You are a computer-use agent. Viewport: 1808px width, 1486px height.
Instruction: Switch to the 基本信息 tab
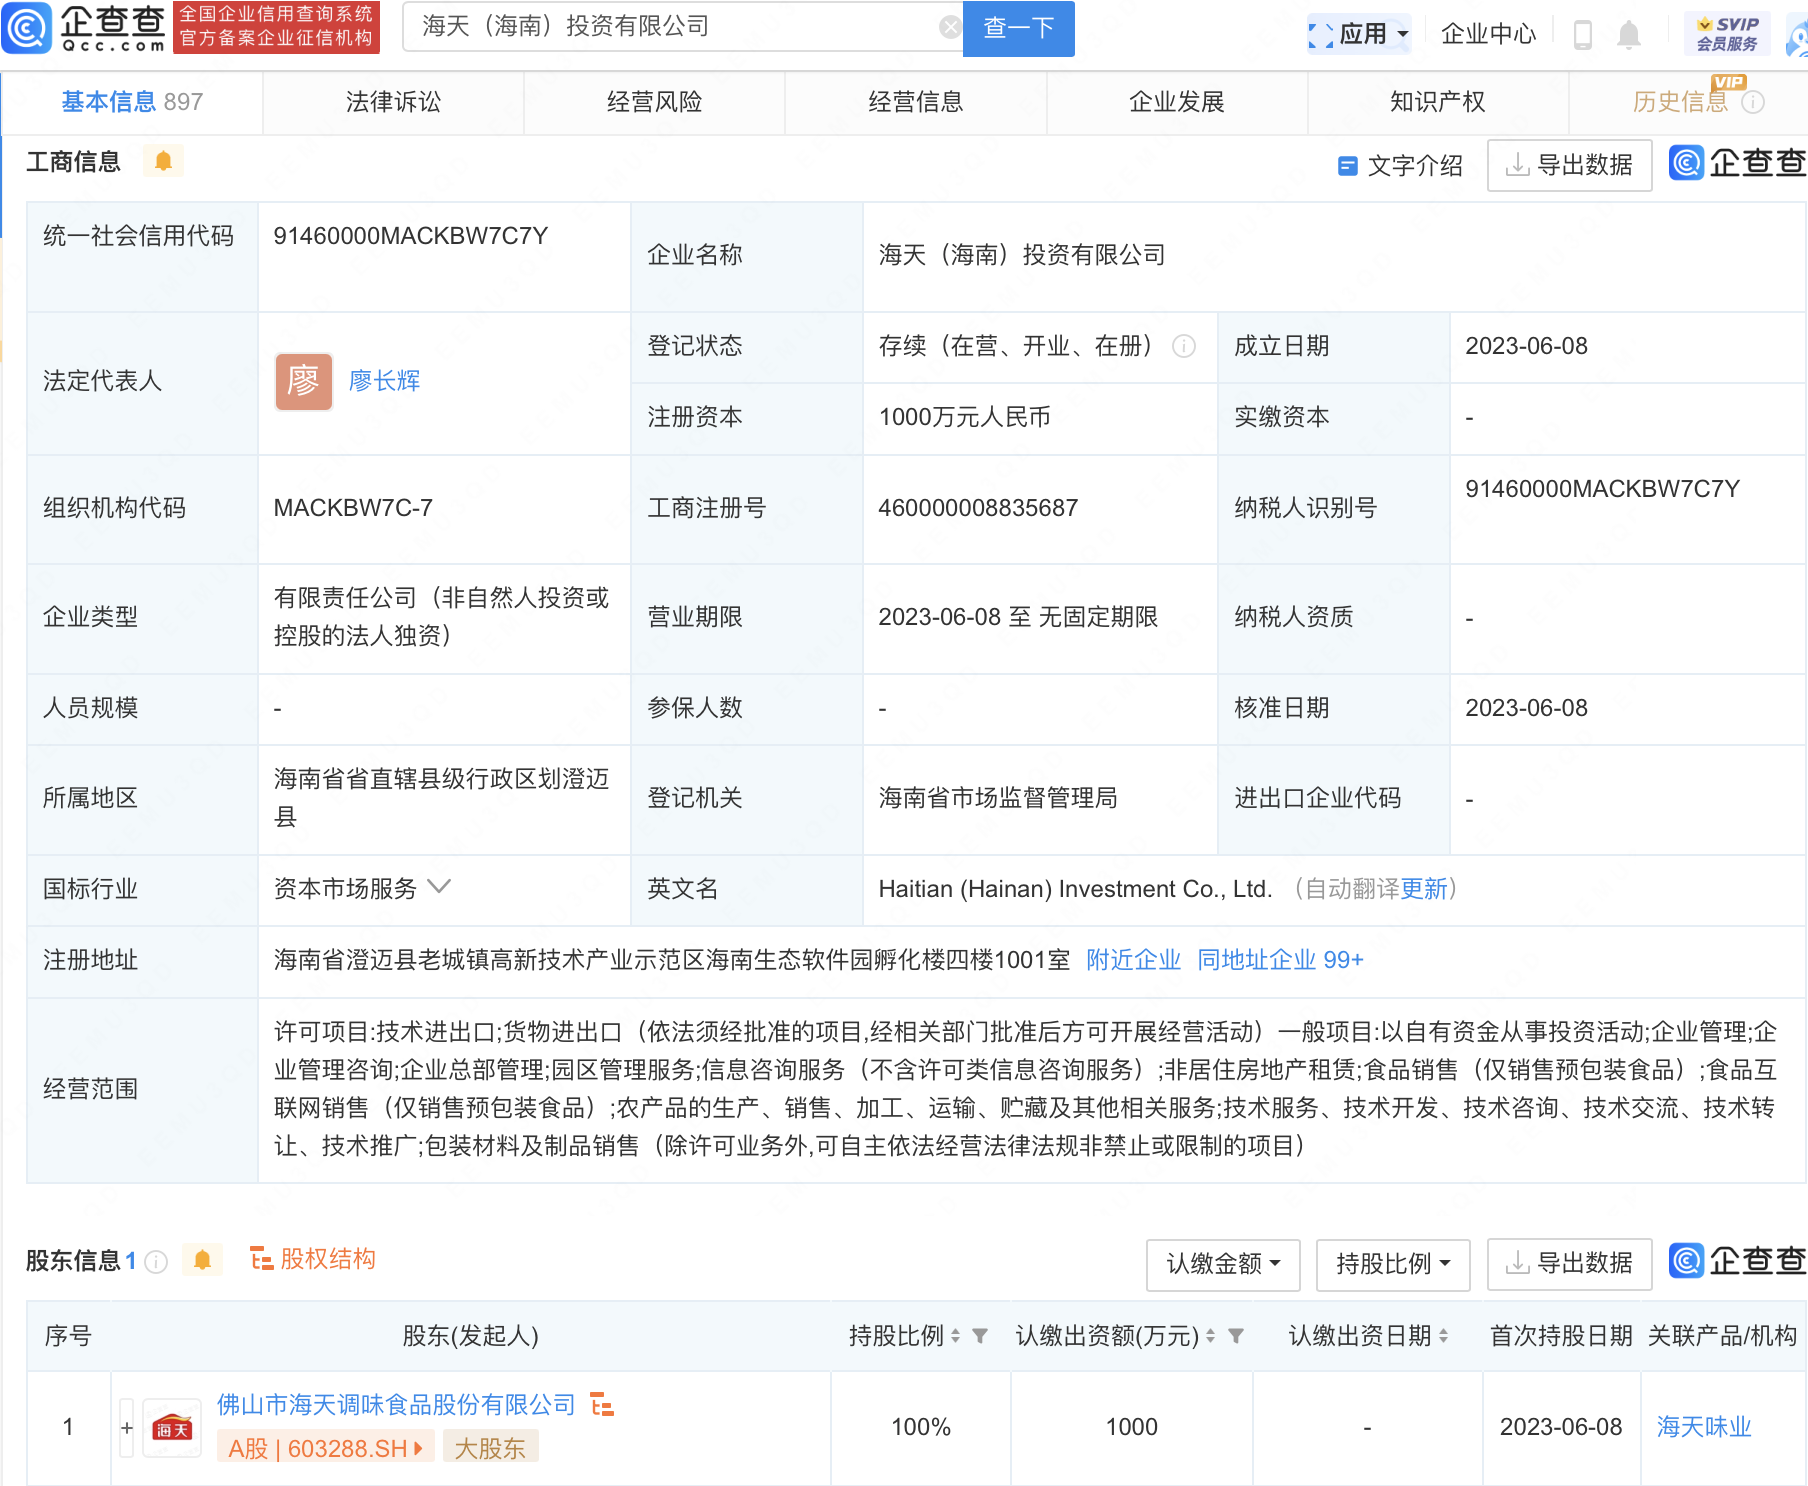[x=131, y=102]
